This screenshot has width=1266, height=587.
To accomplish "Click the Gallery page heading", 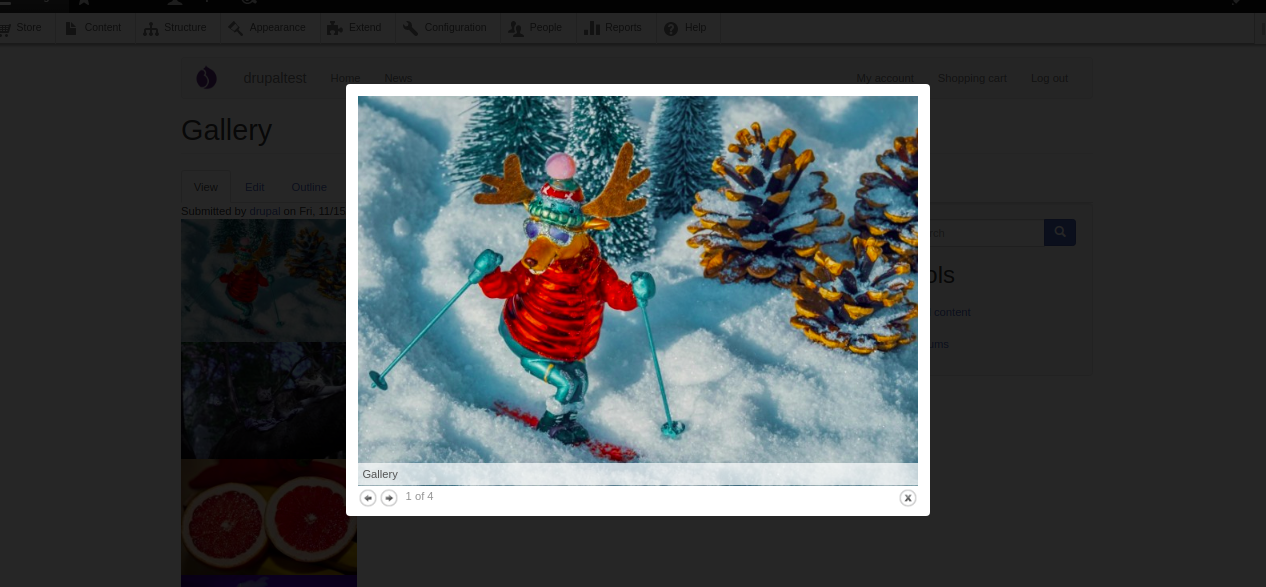I will (x=226, y=130).
